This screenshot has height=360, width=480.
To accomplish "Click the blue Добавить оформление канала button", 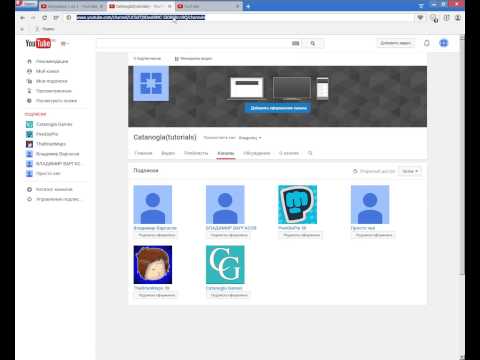I will (278, 108).
